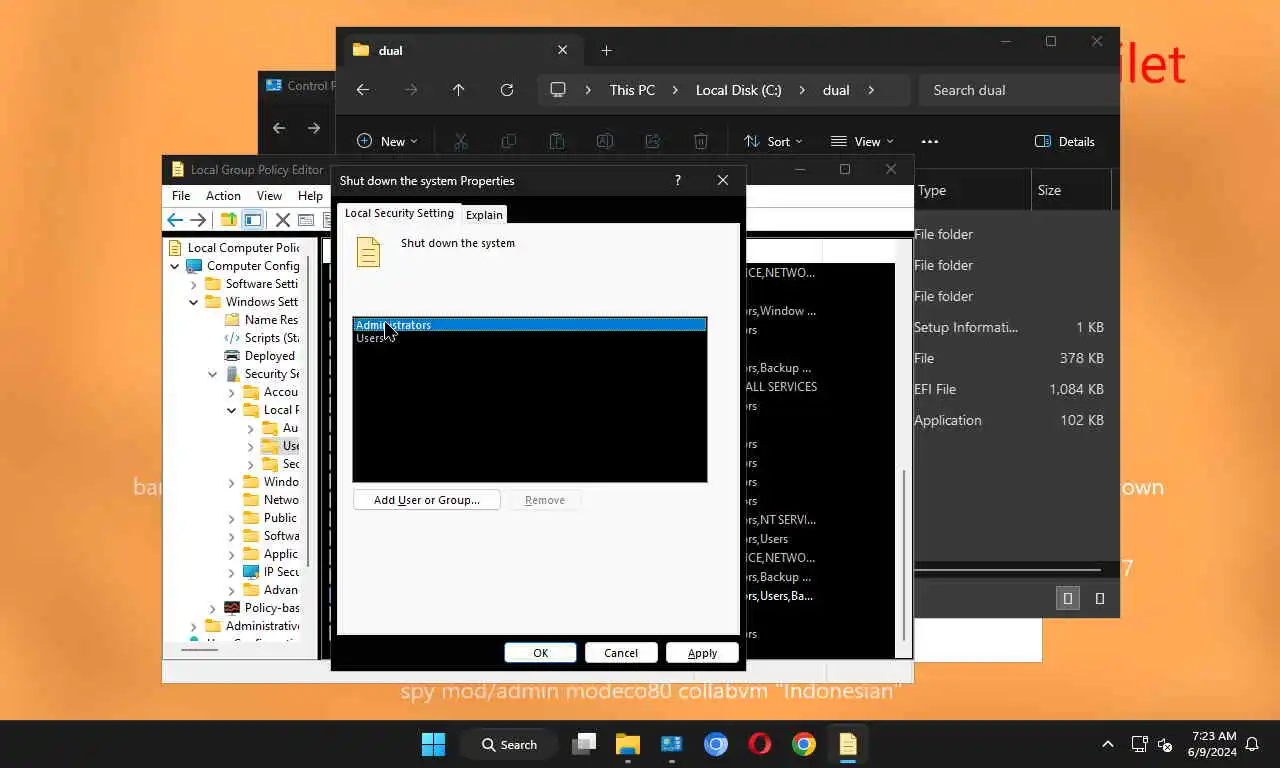This screenshot has width=1280, height=768.
Task: Collapse Windows Settings tree node
Action: coord(194,302)
